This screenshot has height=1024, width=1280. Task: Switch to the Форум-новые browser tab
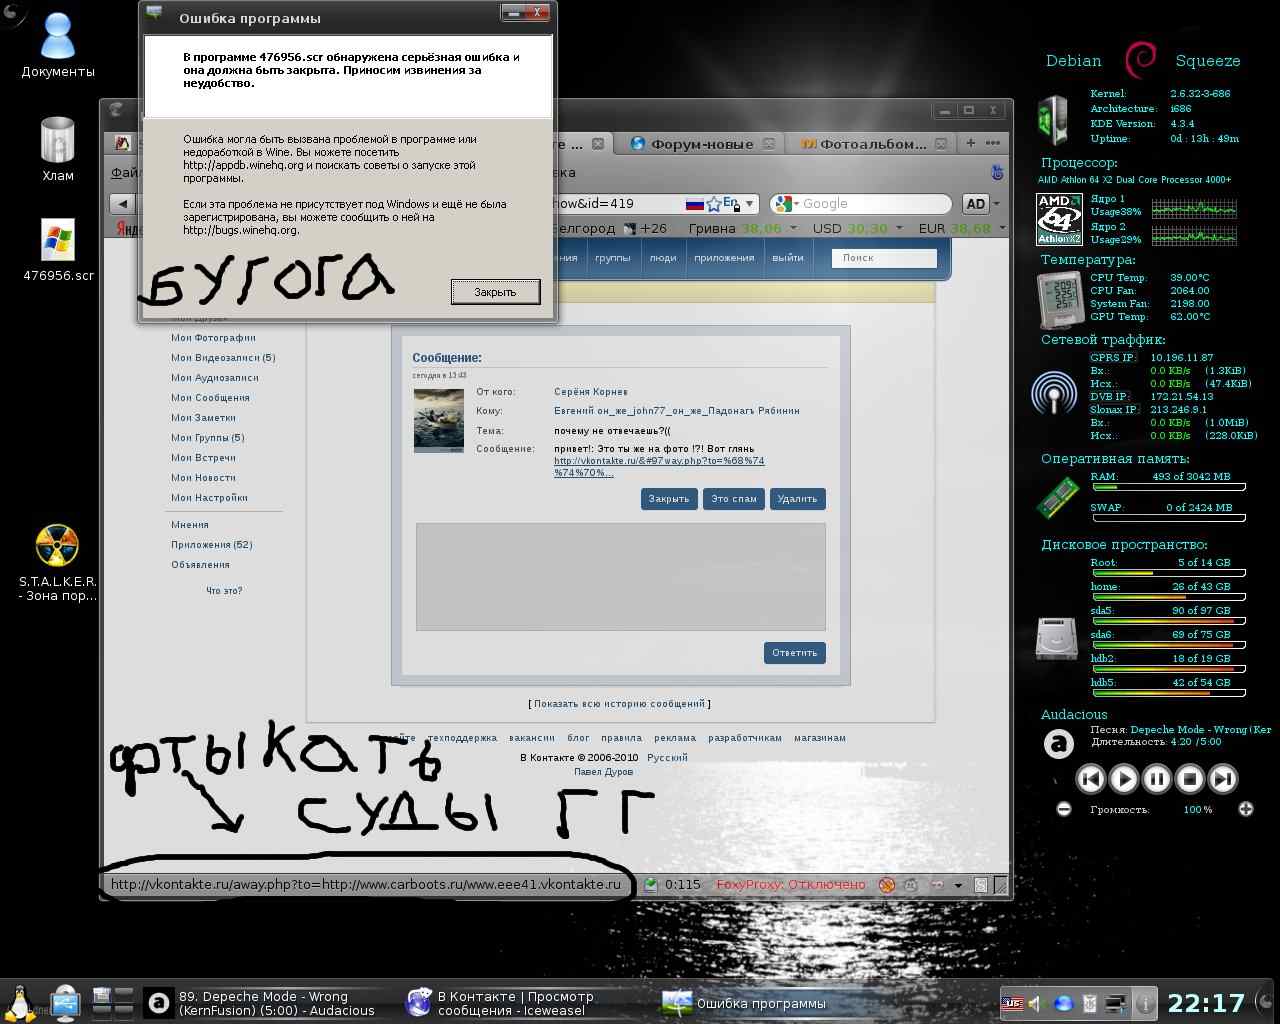pyautogui.click(x=691, y=144)
